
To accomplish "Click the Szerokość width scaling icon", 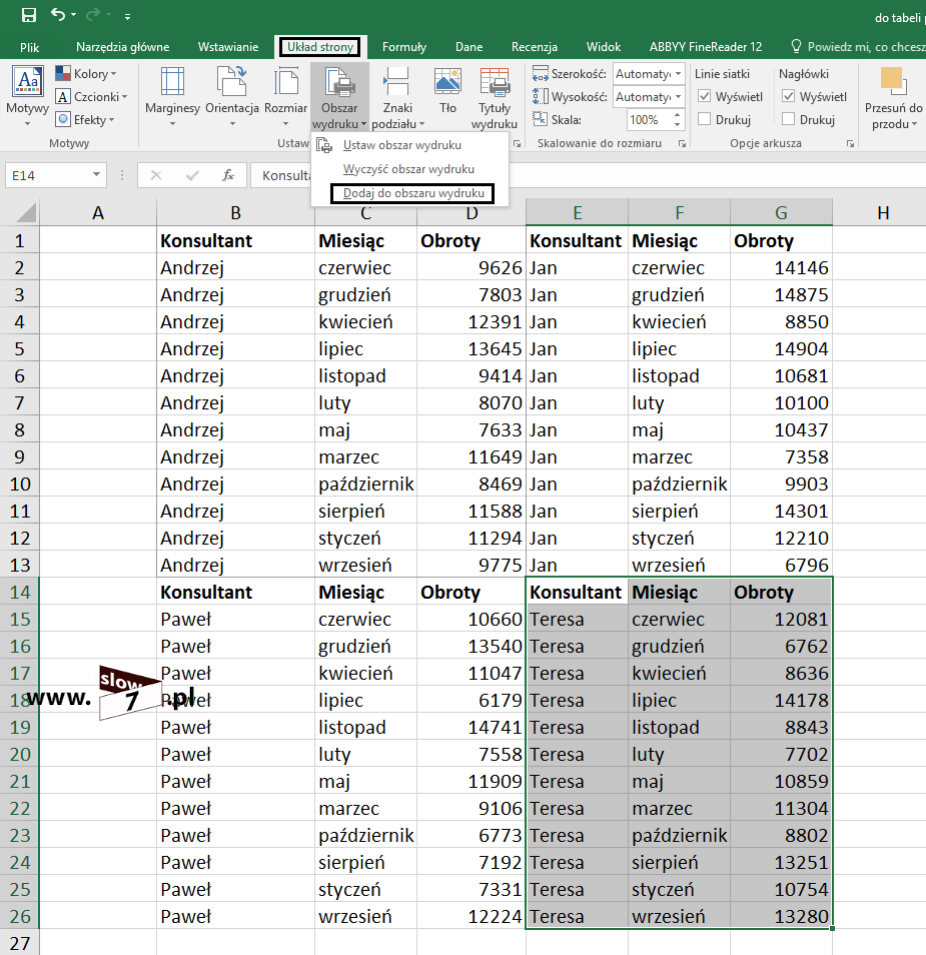I will click(x=540, y=74).
